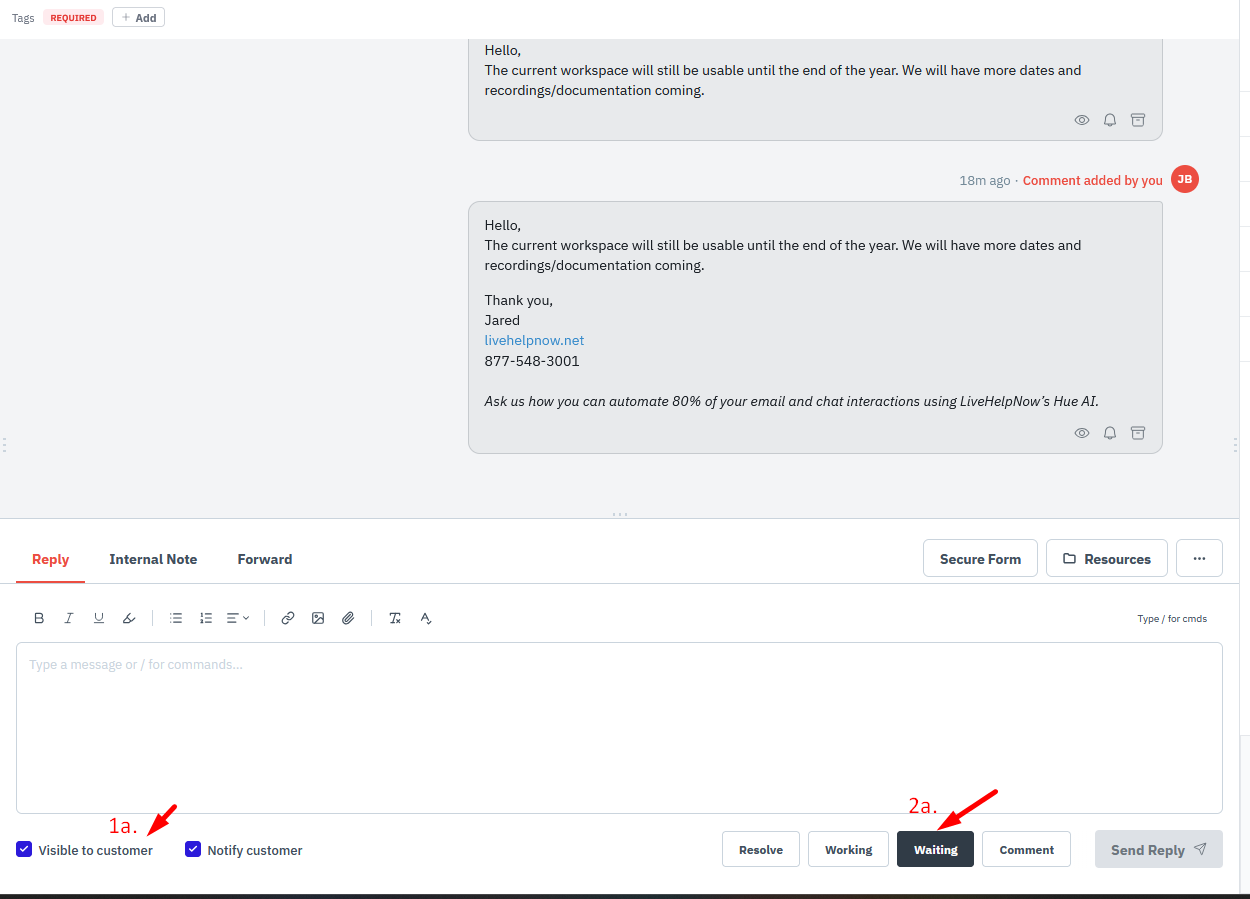Uncheck the Visible to customer checkbox
Viewport: 1250px width, 899px height.
24,849
